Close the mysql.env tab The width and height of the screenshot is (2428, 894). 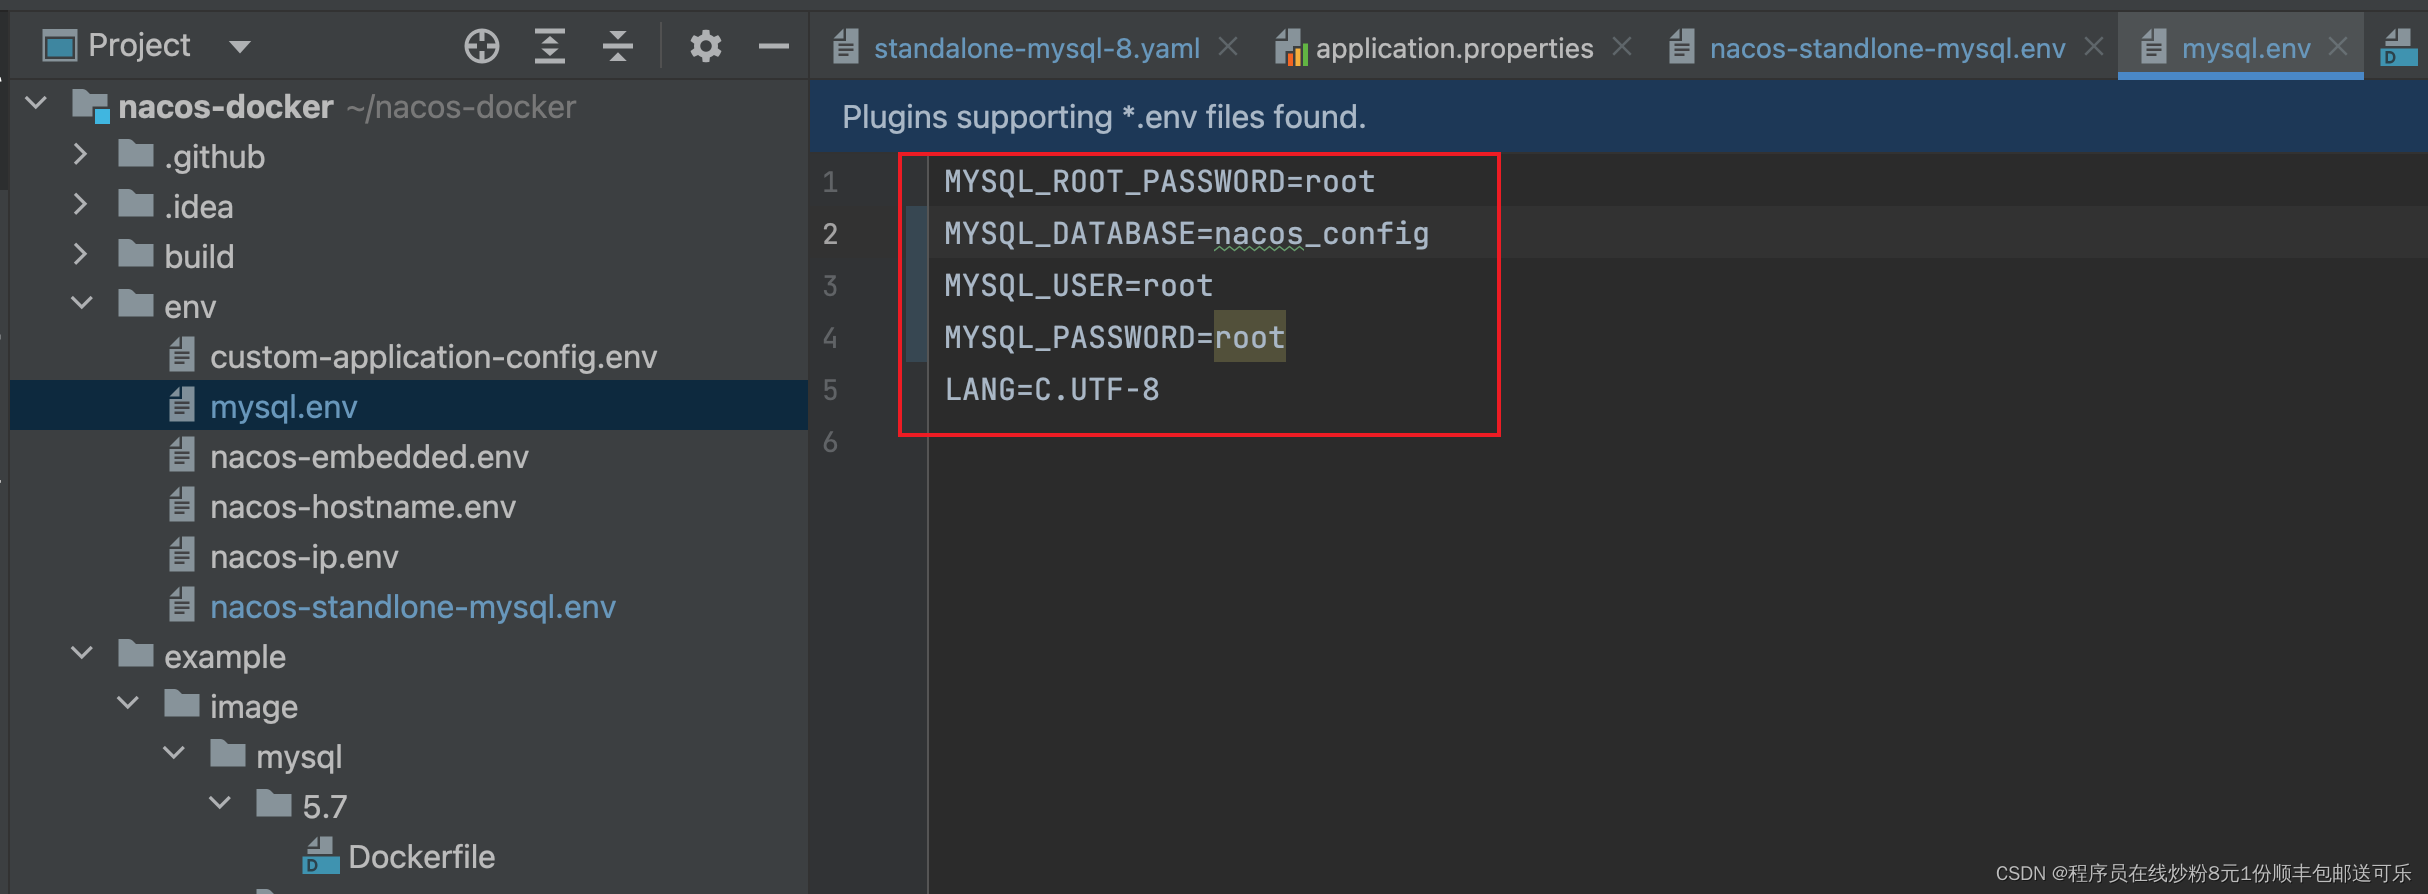tap(2337, 47)
